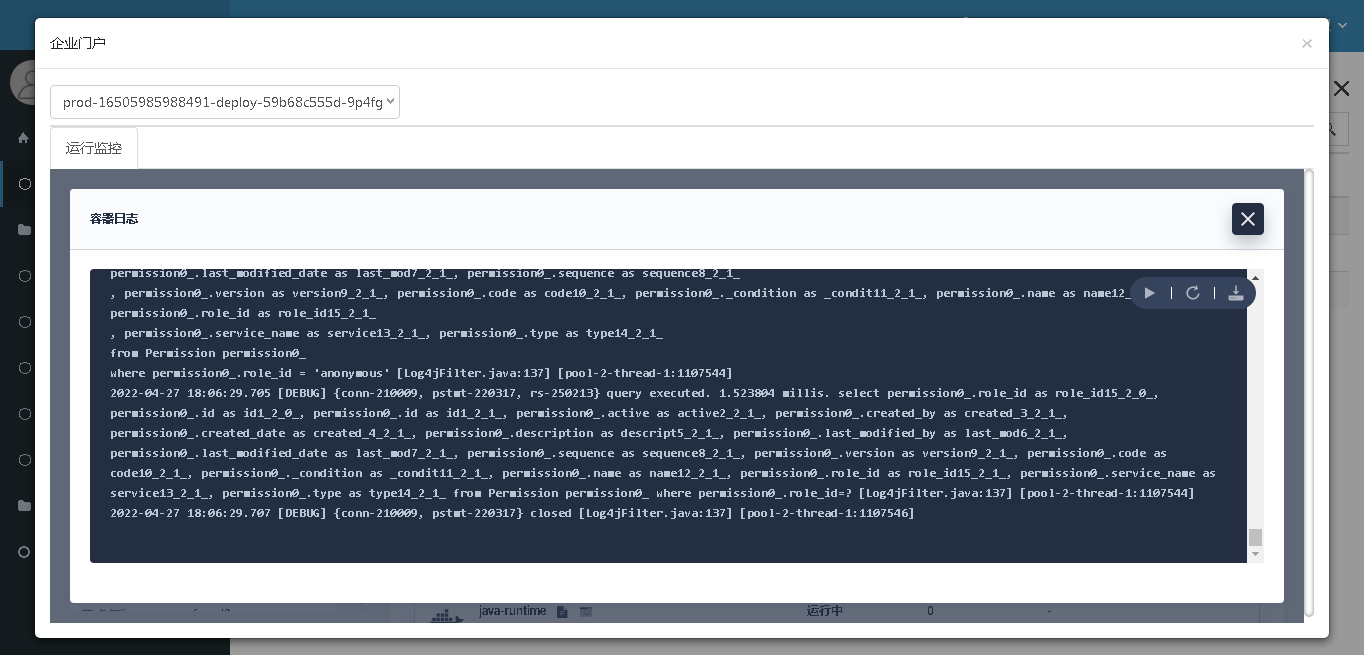This screenshot has width=1364, height=655.
Task: Click the outer dialog vertical scrollbar
Action: click(1308, 390)
